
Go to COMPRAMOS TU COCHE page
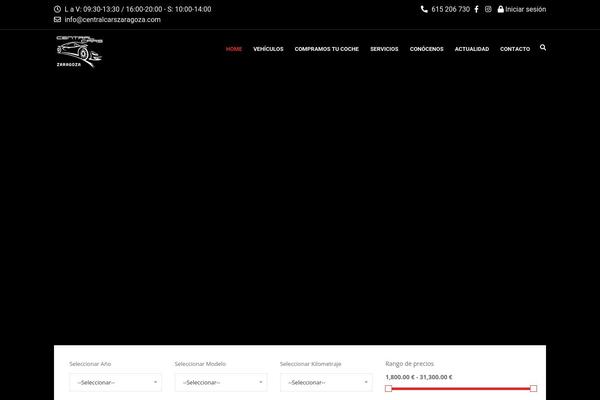click(x=327, y=49)
